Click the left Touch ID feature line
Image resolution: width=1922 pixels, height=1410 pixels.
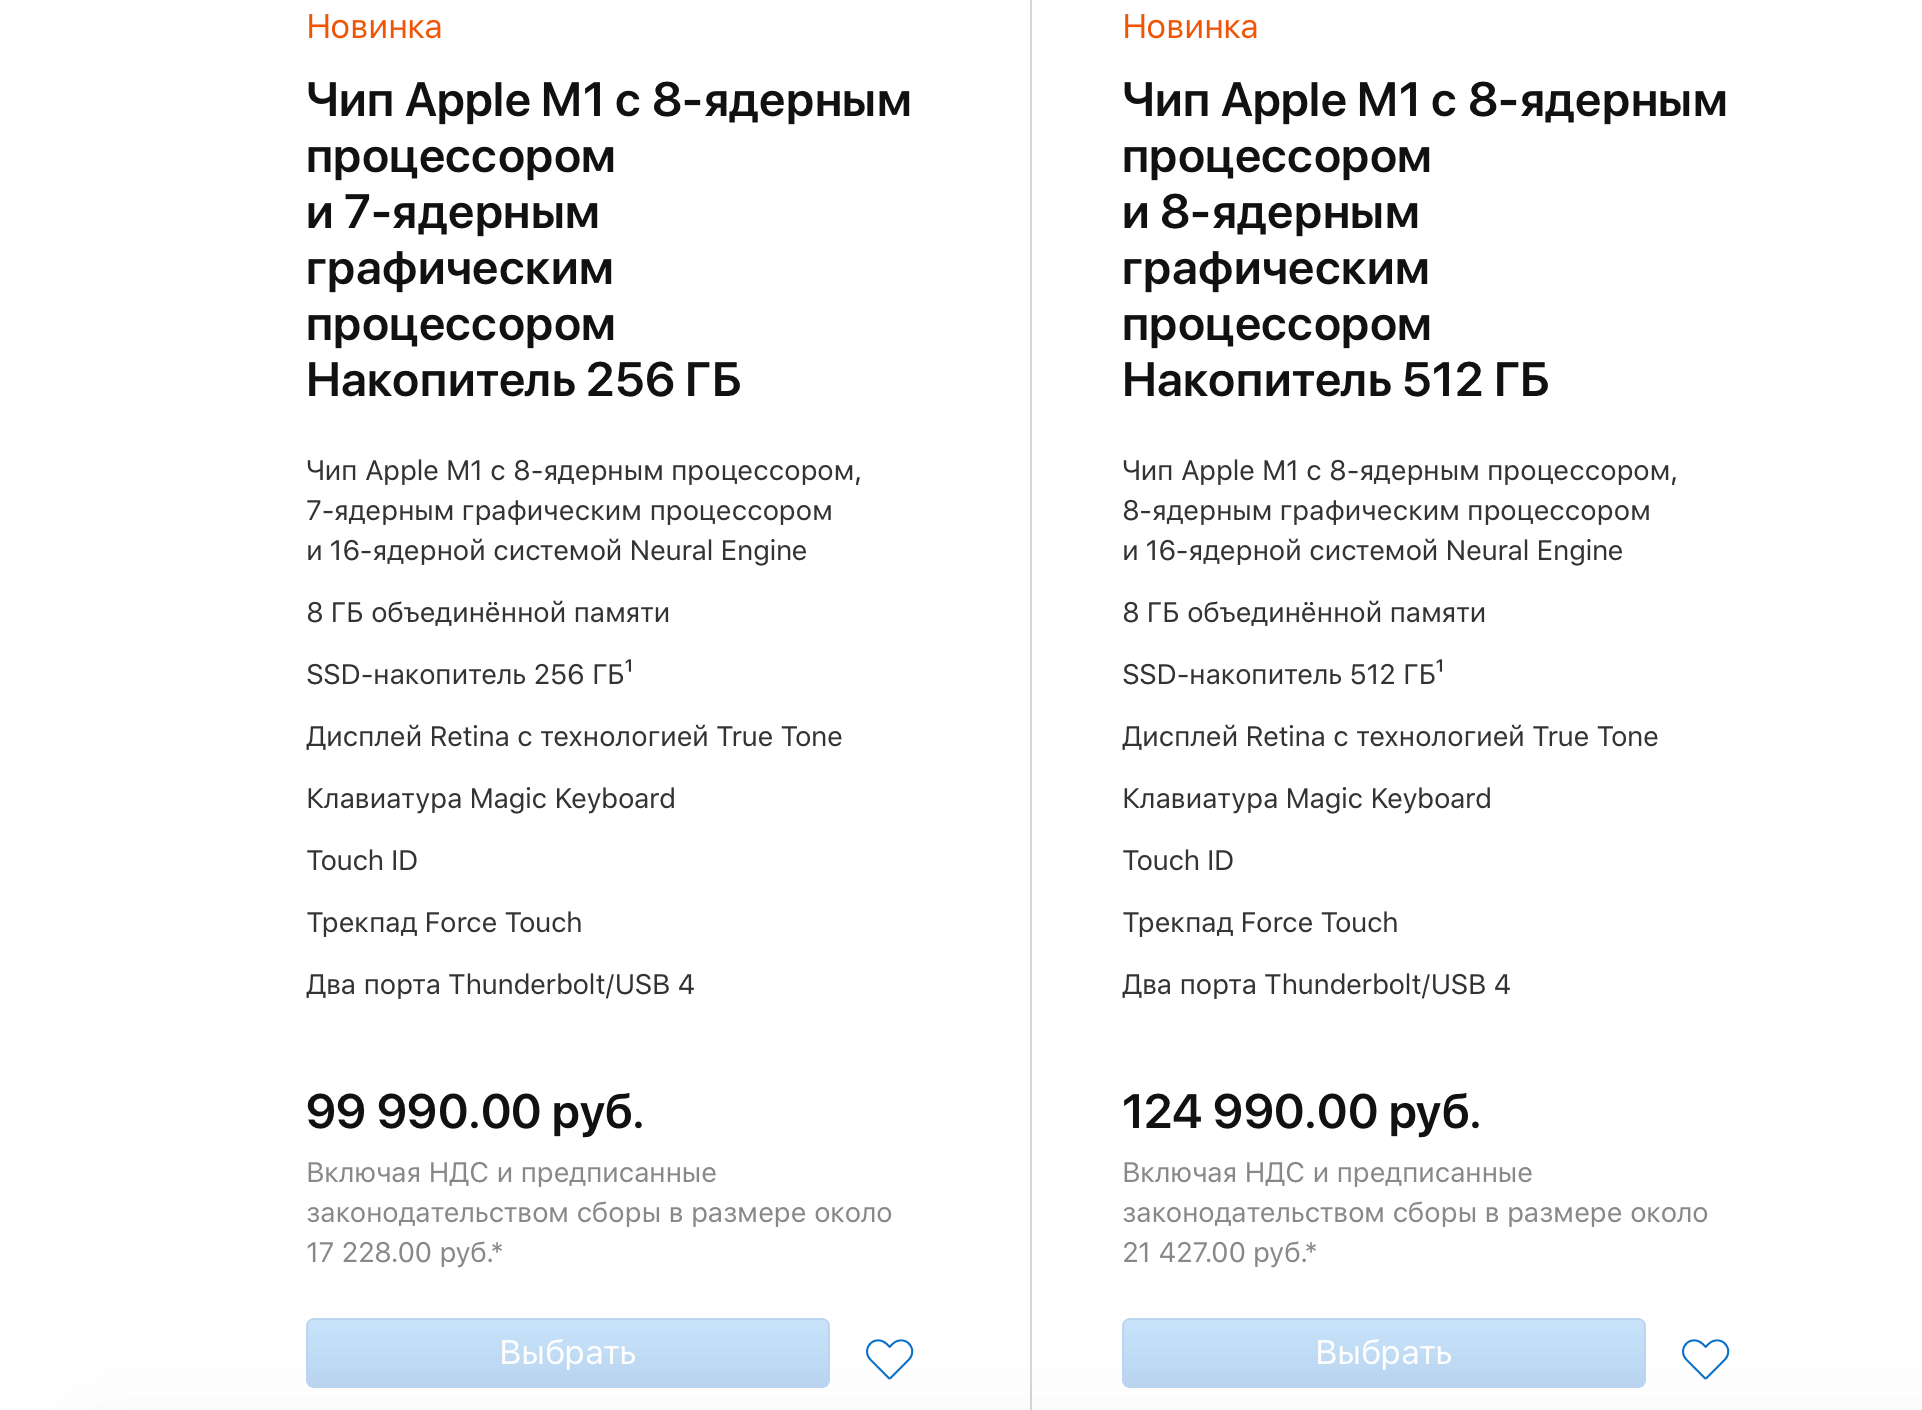(x=362, y=861)
